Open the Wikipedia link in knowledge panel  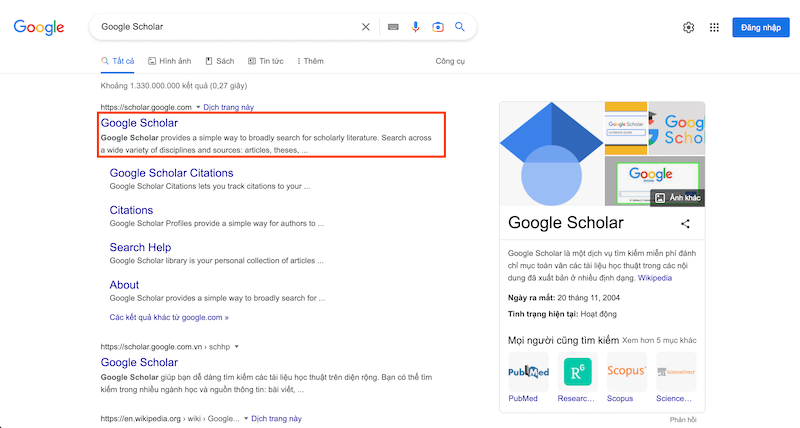pos(655,278)
